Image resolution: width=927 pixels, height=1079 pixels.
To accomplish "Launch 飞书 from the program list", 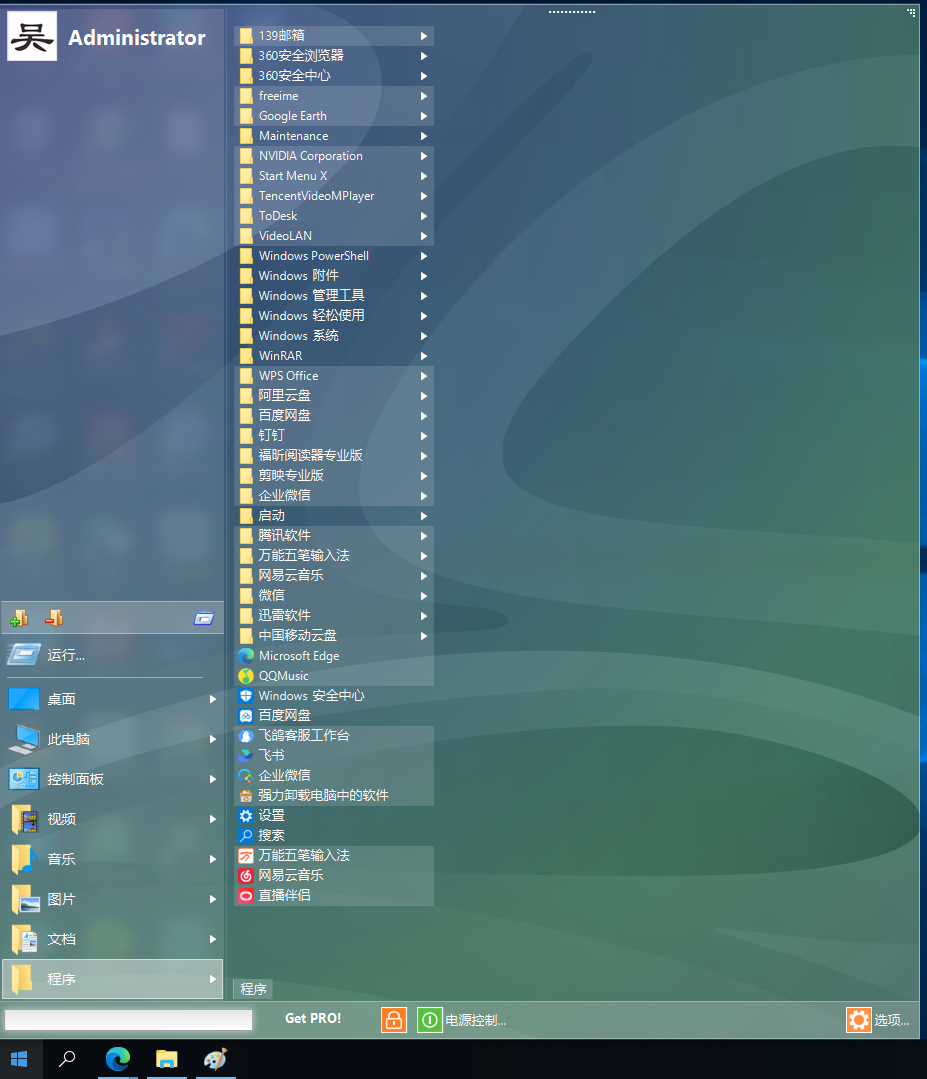I will tap(271, 755).
